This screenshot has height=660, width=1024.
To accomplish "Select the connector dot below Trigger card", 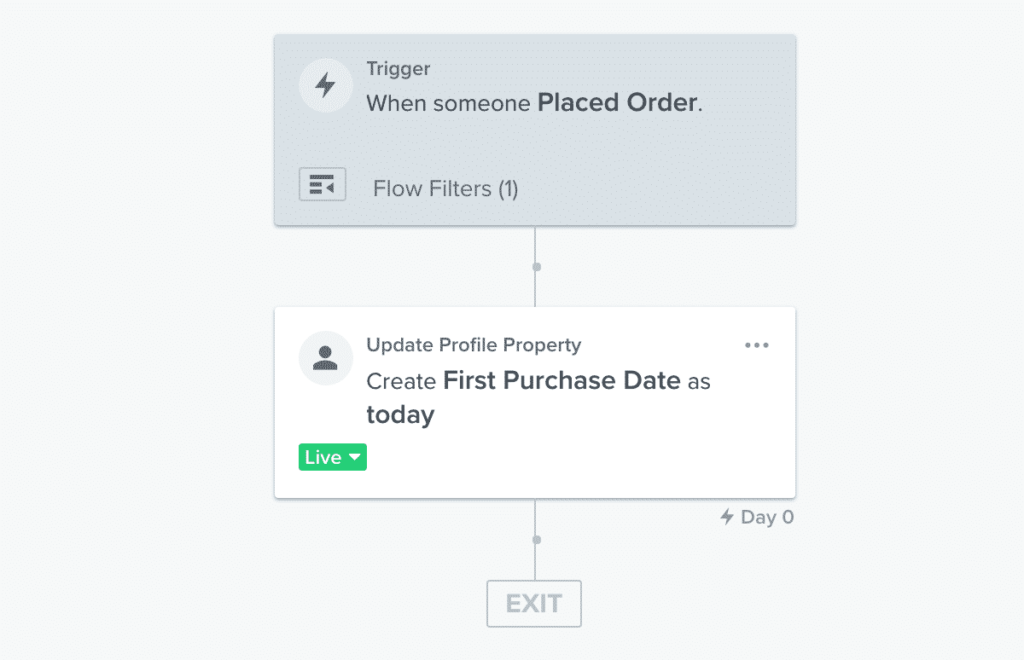I will [x=537, y=266].
